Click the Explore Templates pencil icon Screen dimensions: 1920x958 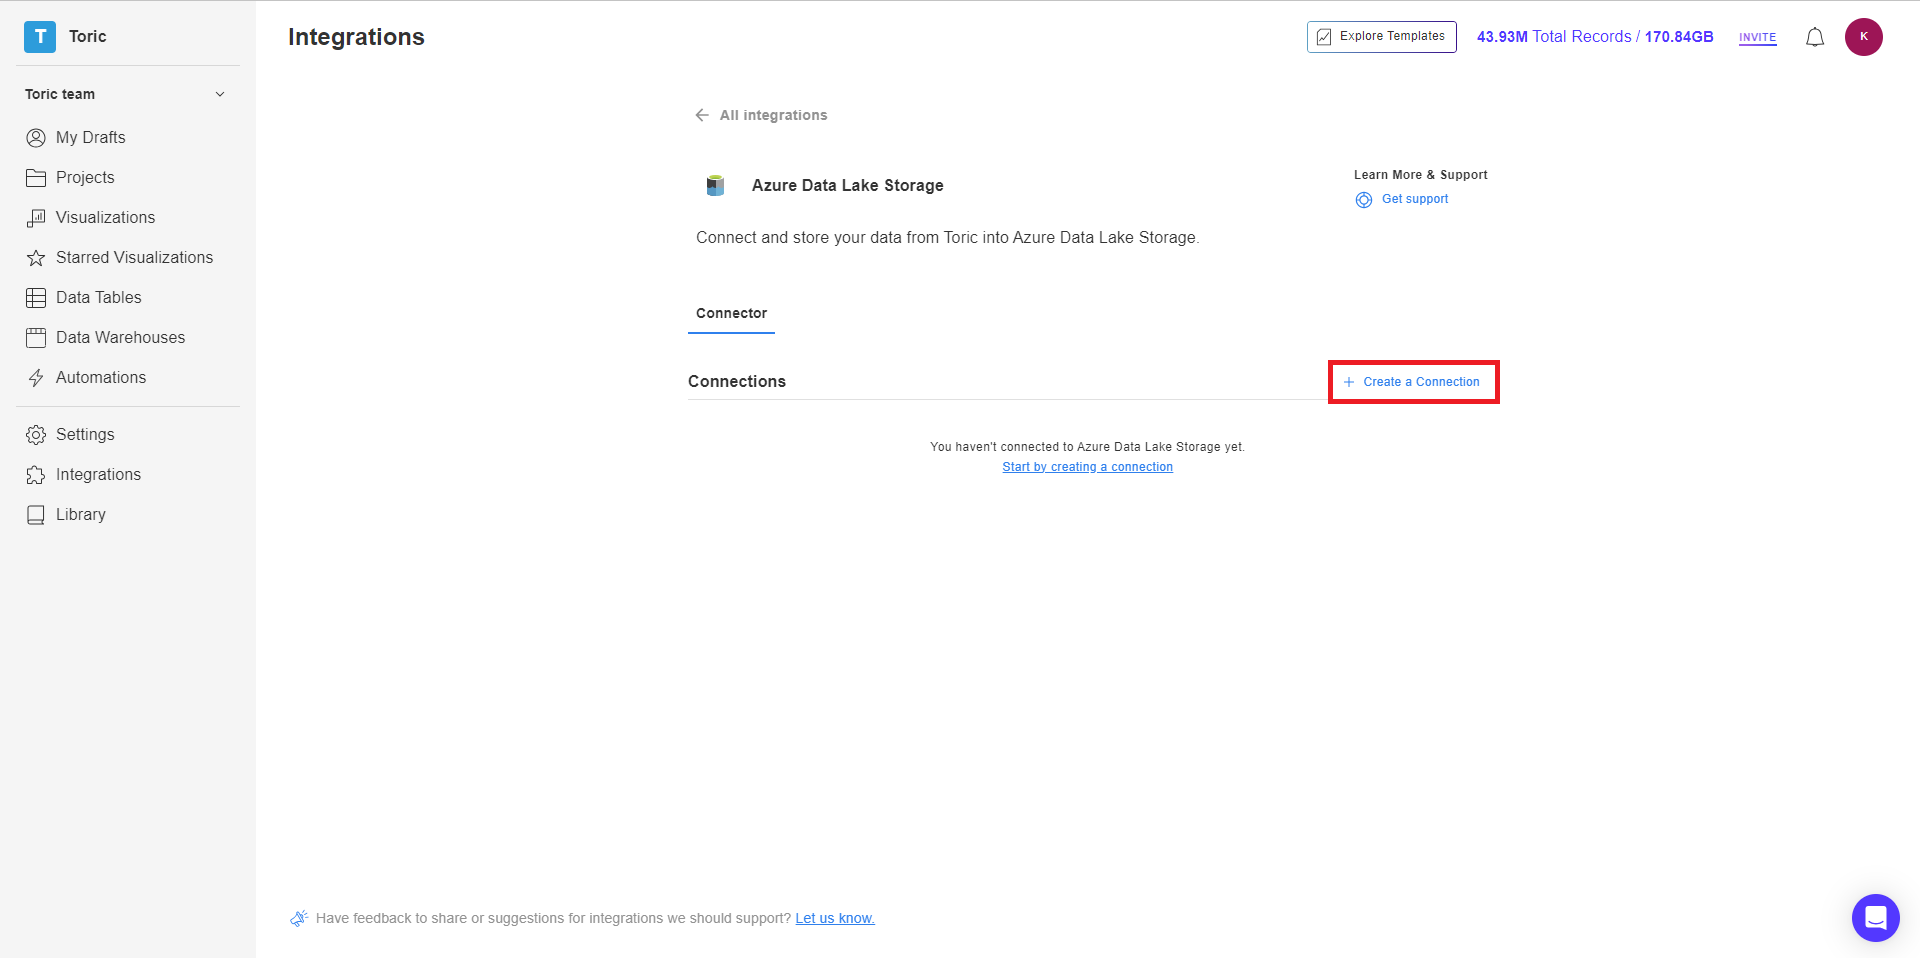click(x=1324, y=37)
